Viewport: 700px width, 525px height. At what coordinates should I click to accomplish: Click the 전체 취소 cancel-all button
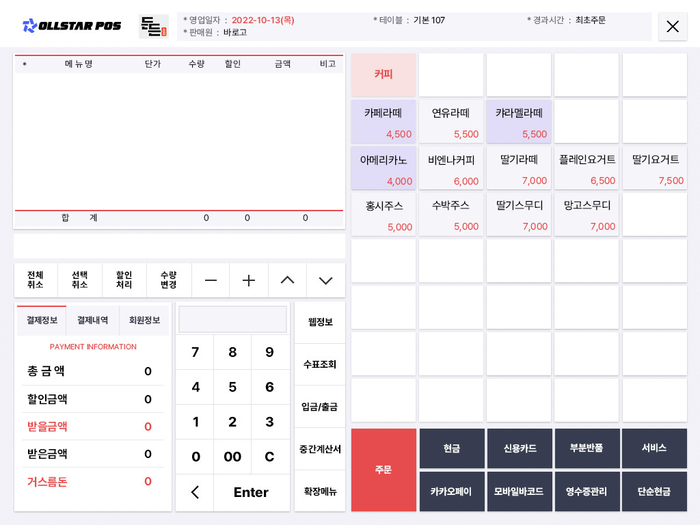tap(35, 280)
